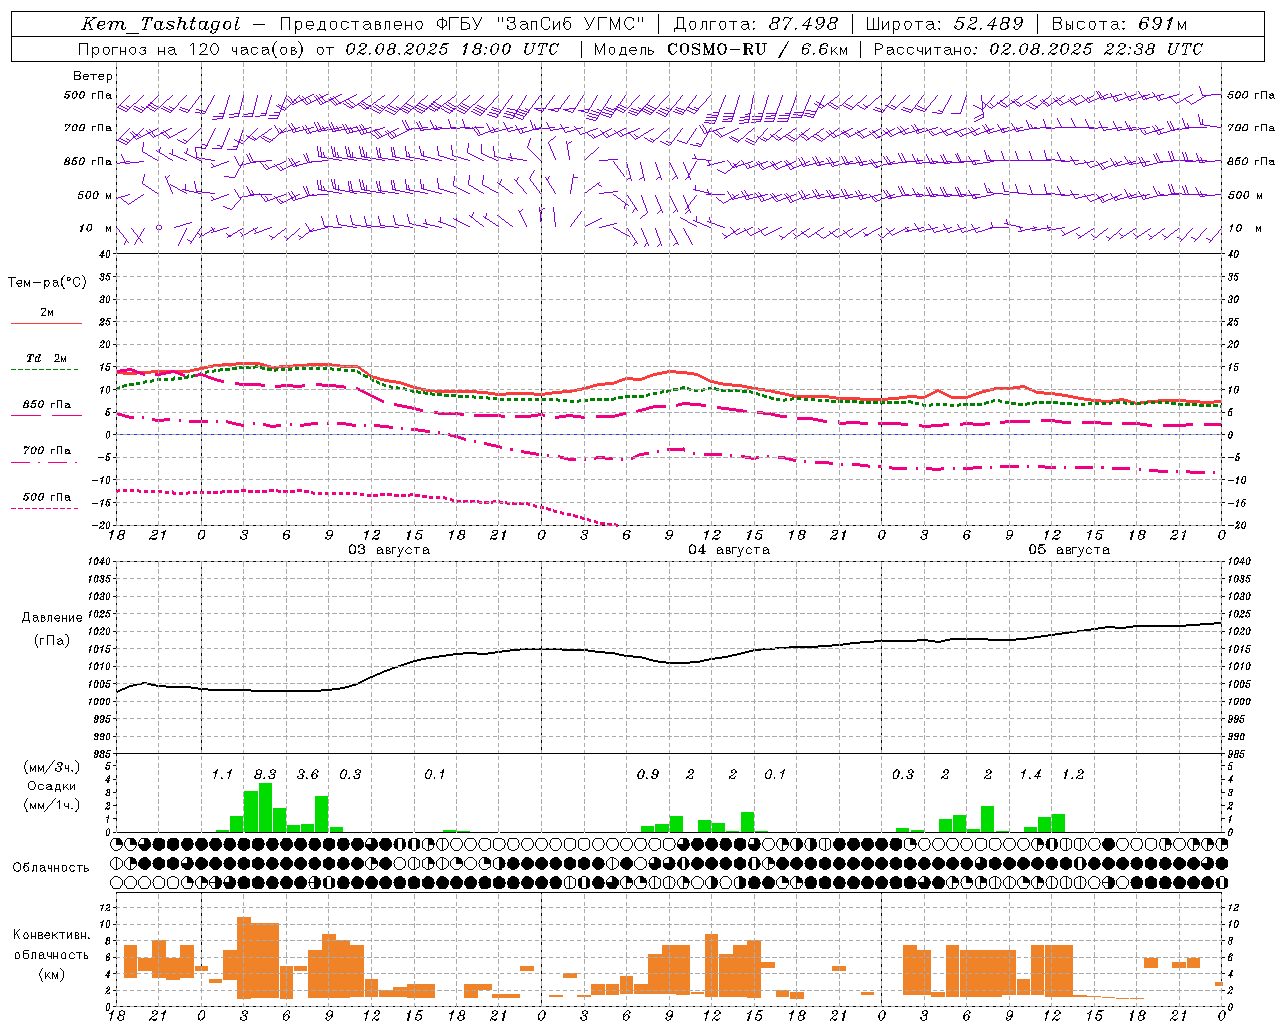Select the '3.6' precipitation total value
The width and height of the screenshot is (1280, 1024).
click(x=308, y=775)
